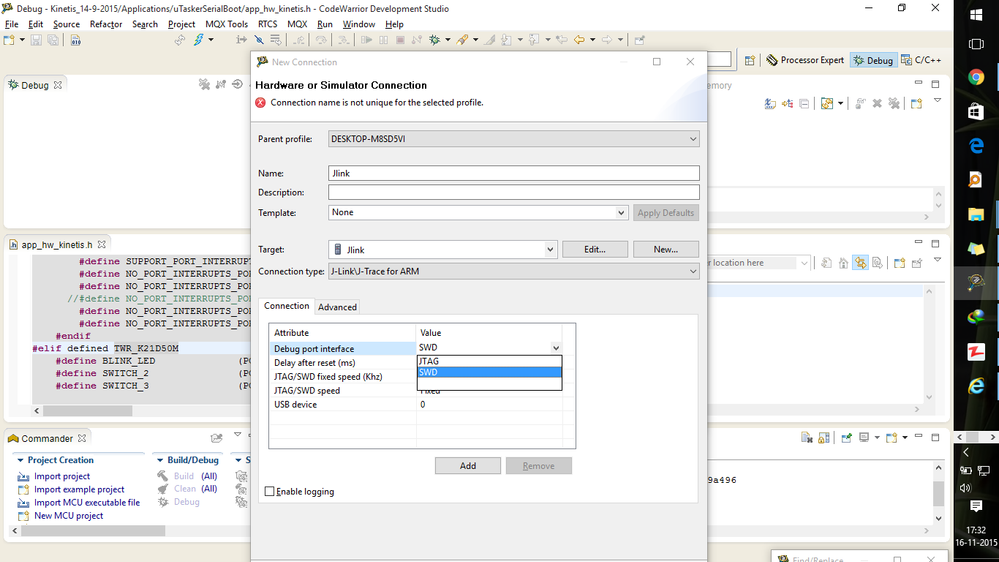This screenshot has width=999, height=562.
Task: Open File Explorer from side taskbar
Action: pyautogui.click(x=976, y=214)
